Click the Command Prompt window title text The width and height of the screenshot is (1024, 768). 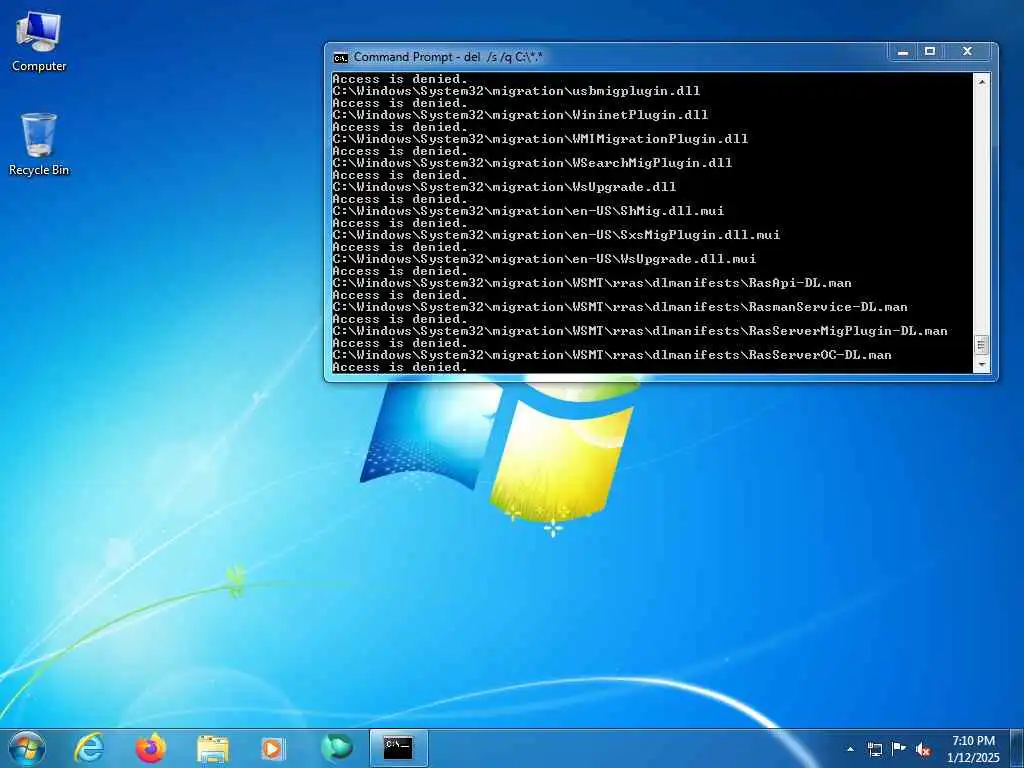click(x=448, y=57)
